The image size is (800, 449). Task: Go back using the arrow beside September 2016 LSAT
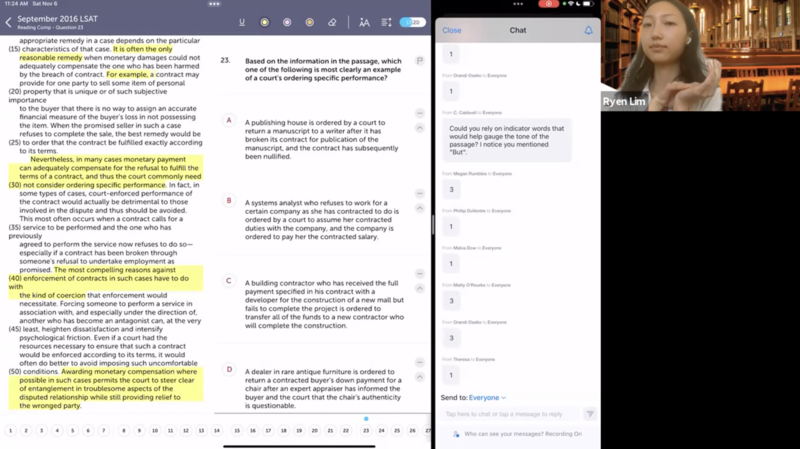point(9,22)
